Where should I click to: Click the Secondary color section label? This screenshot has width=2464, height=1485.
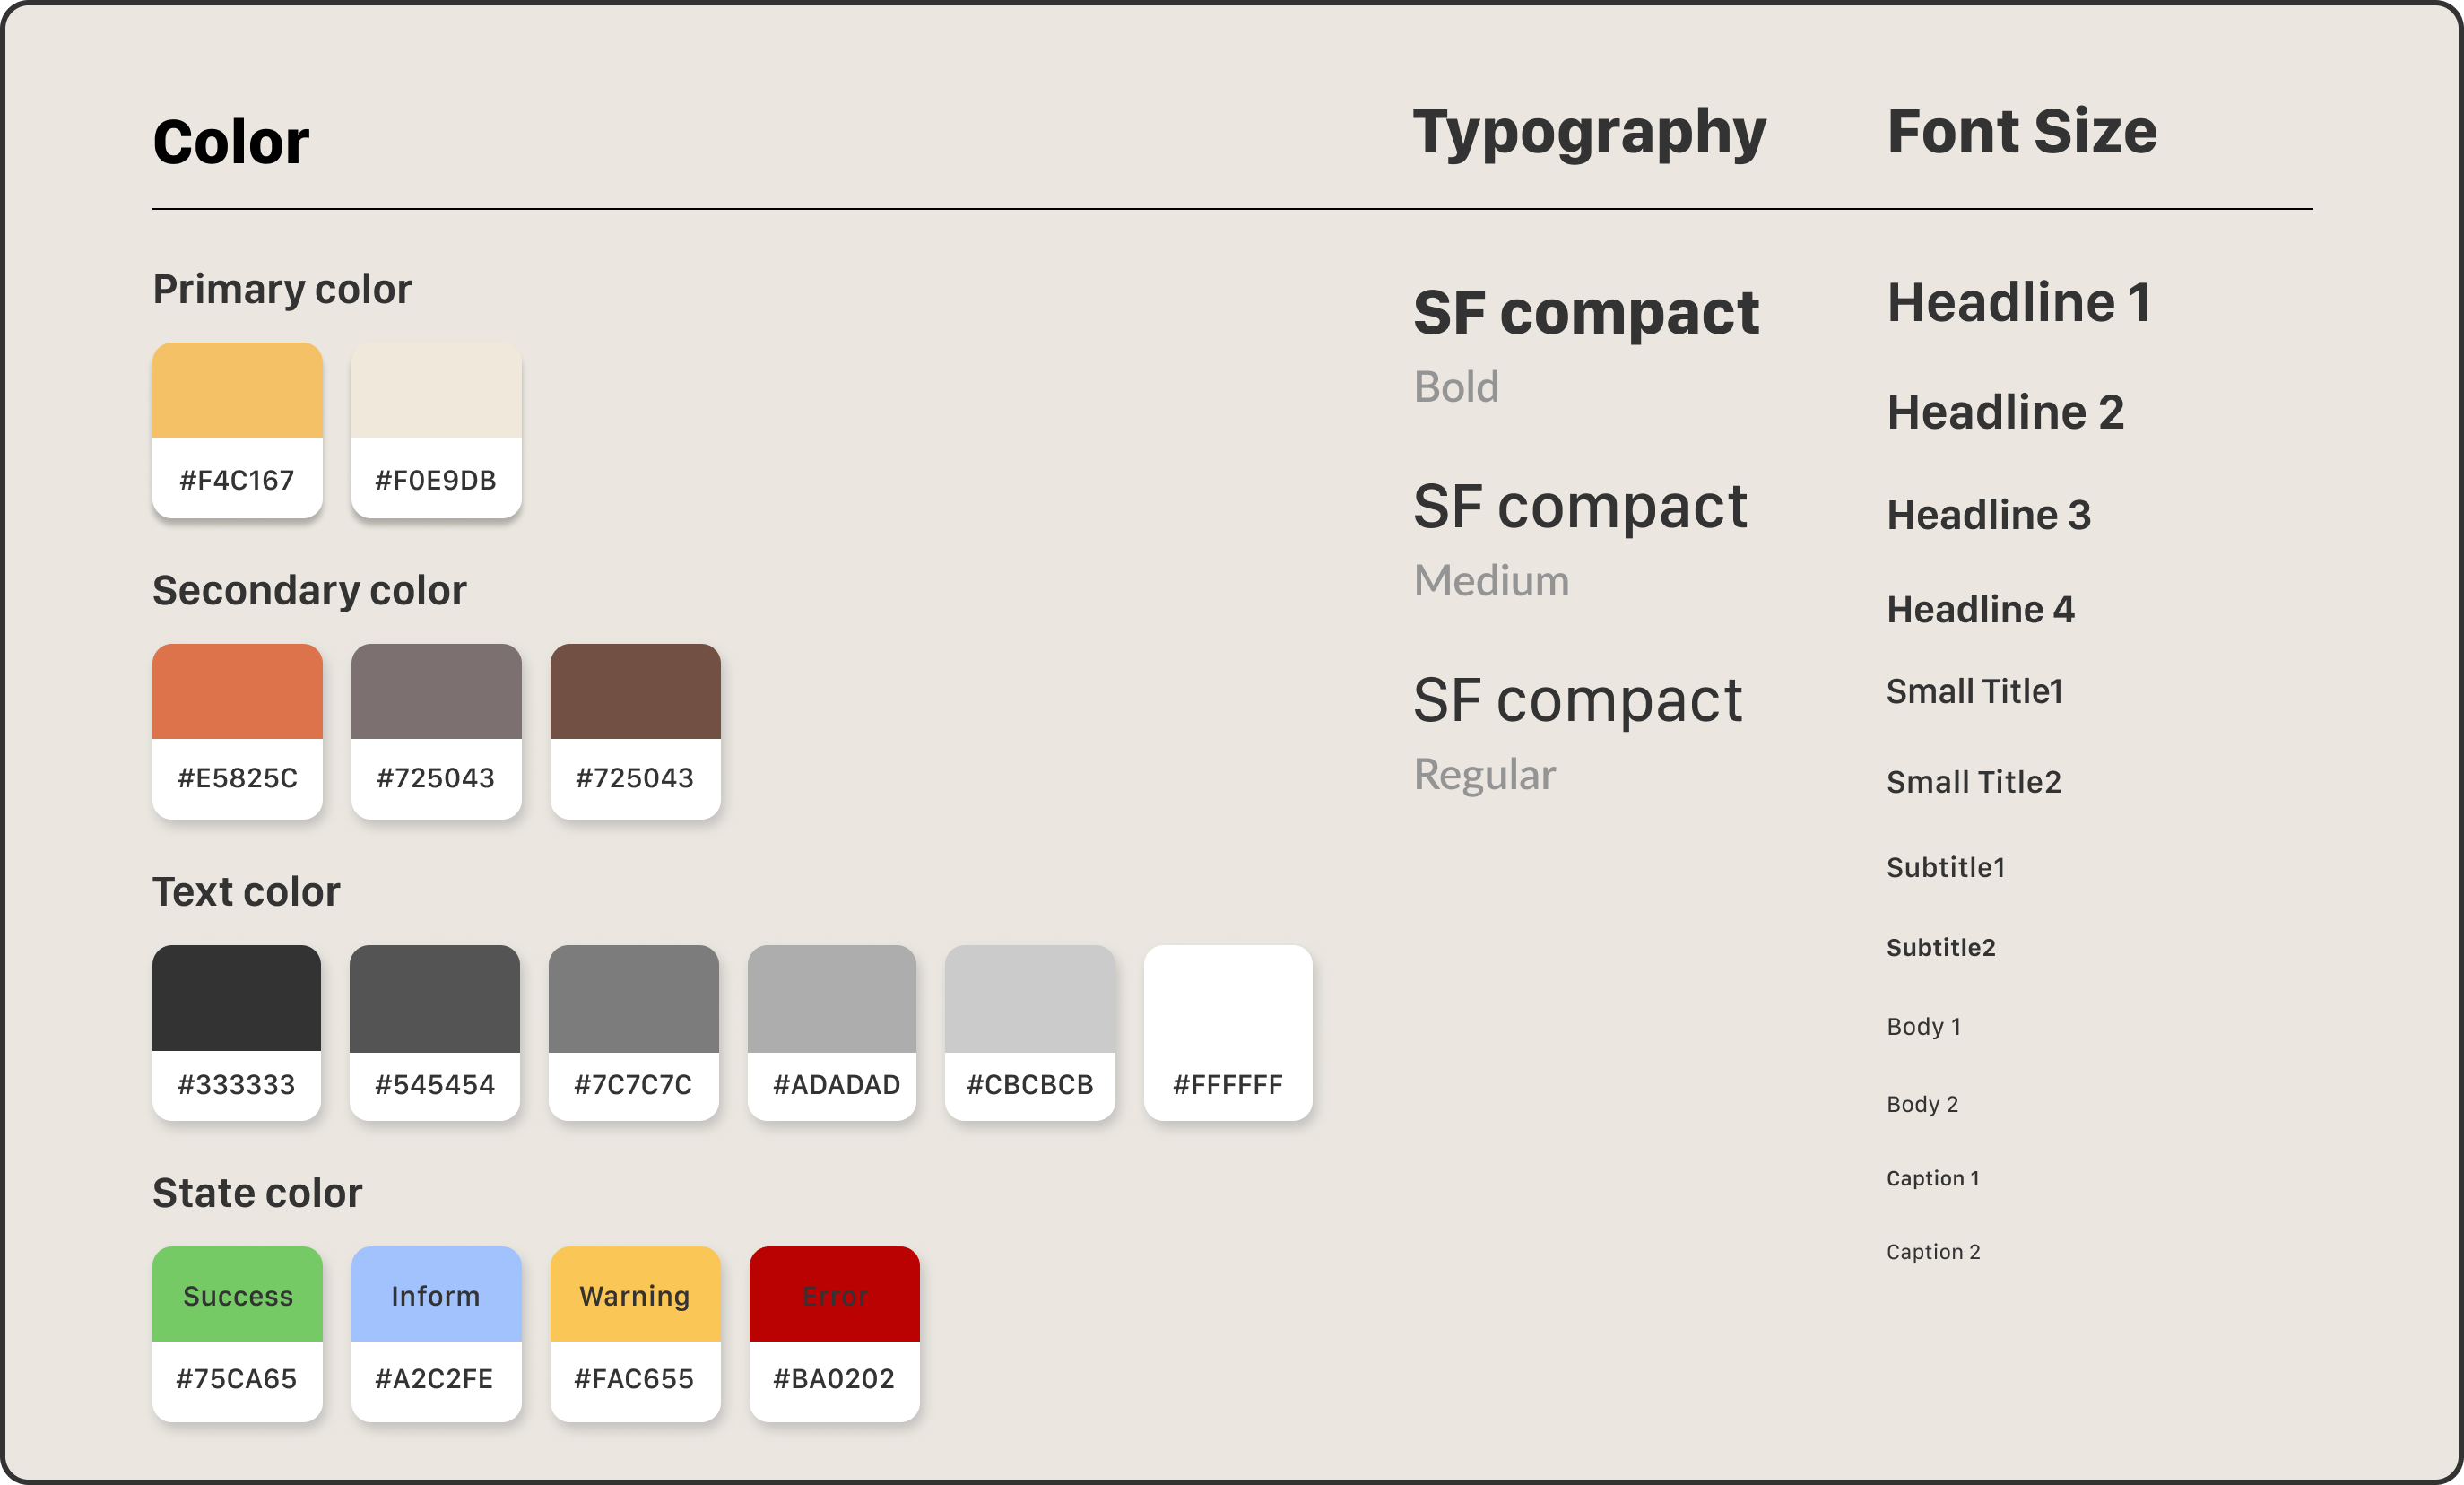(309, 591)
